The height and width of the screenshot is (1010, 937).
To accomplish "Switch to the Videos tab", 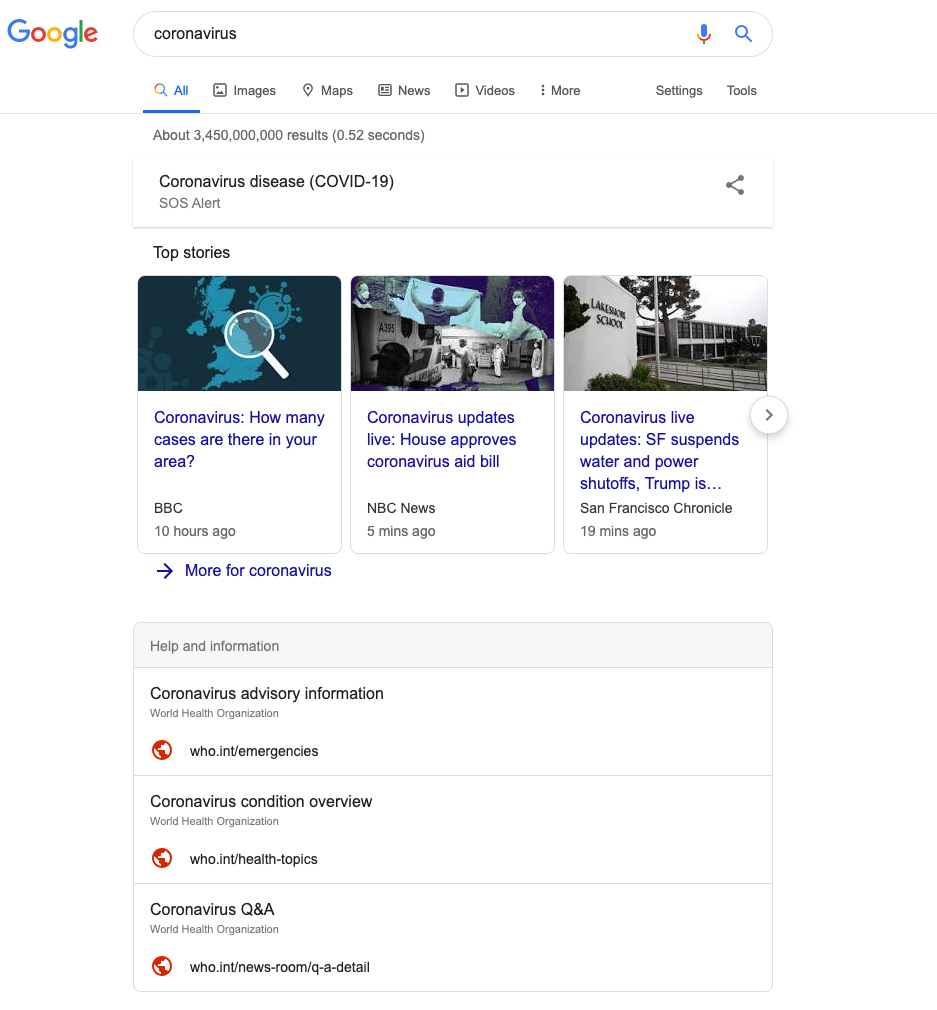I will point(485,90).
